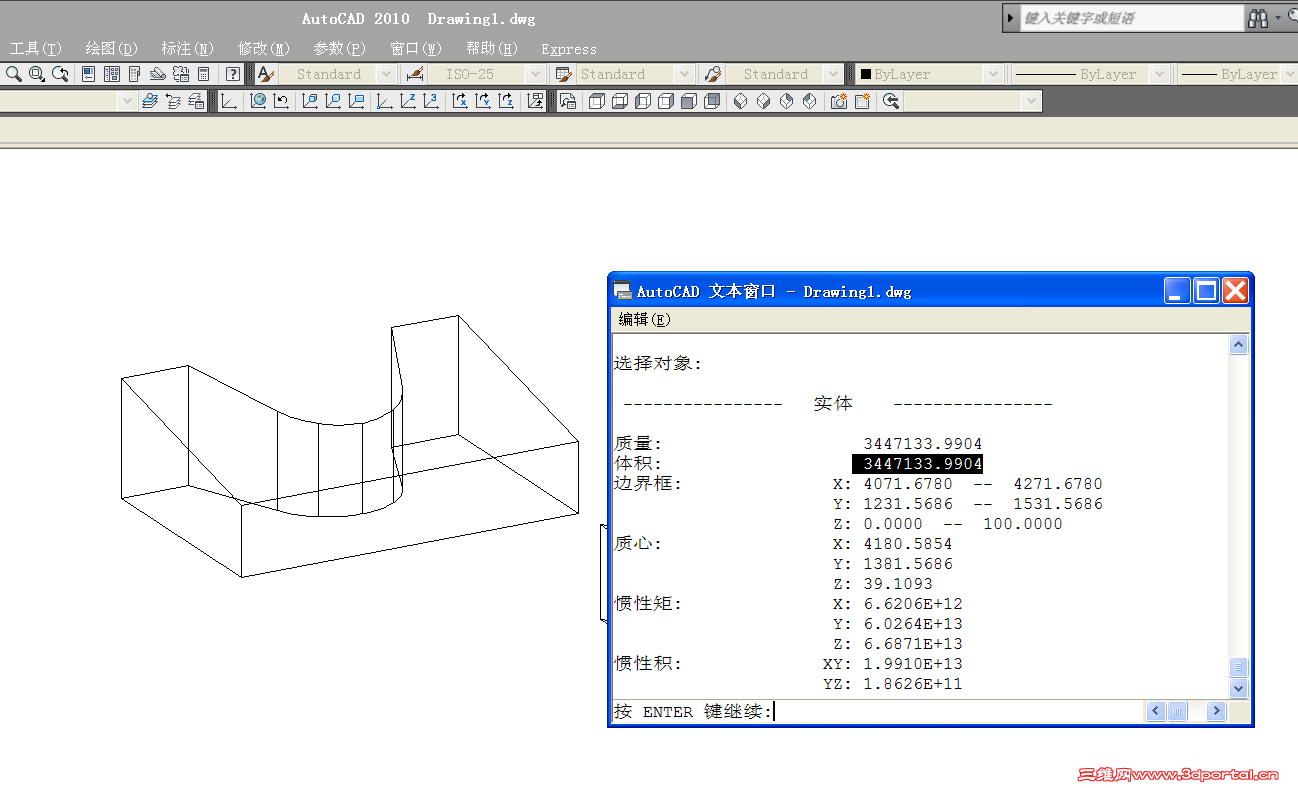Open the ByLayer linetype dropdown
The image size is (1298, 788).
pyautogui.click(x=1160, y=74)
